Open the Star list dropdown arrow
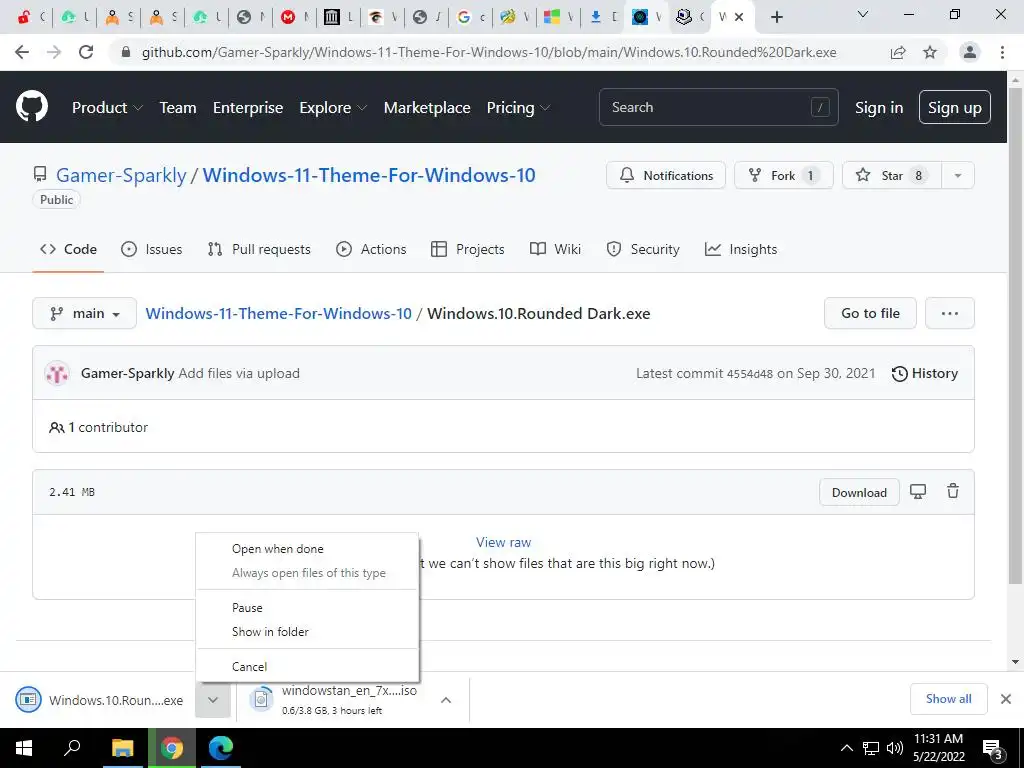Image resolution: width=1024 pixels, height=768 pixels. [958, 175]
